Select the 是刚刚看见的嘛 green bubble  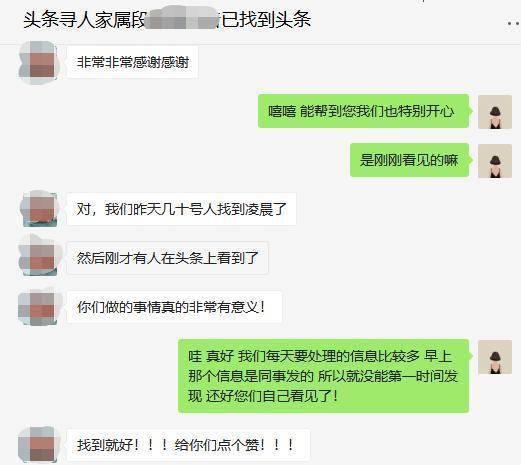pyautogui.click(x=410, y=160)
